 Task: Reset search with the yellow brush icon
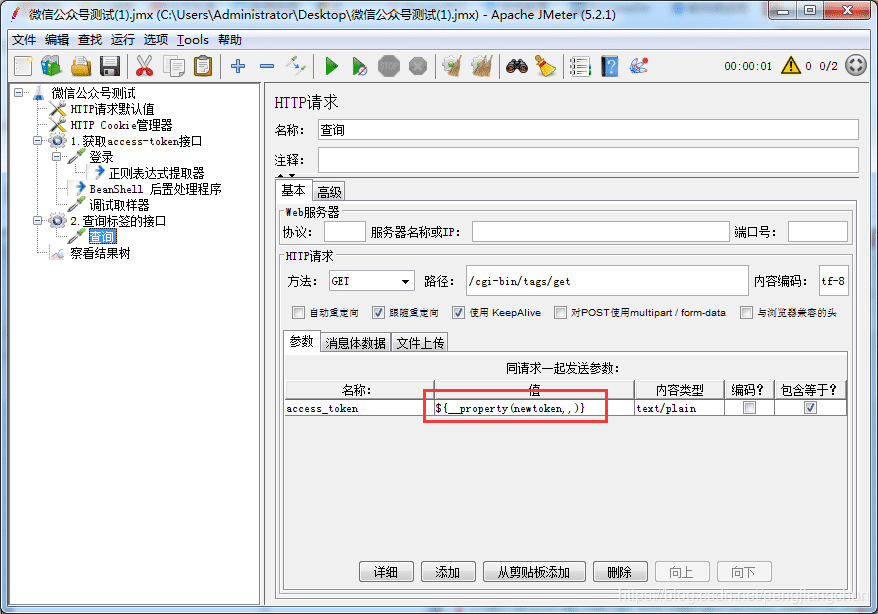545,66
